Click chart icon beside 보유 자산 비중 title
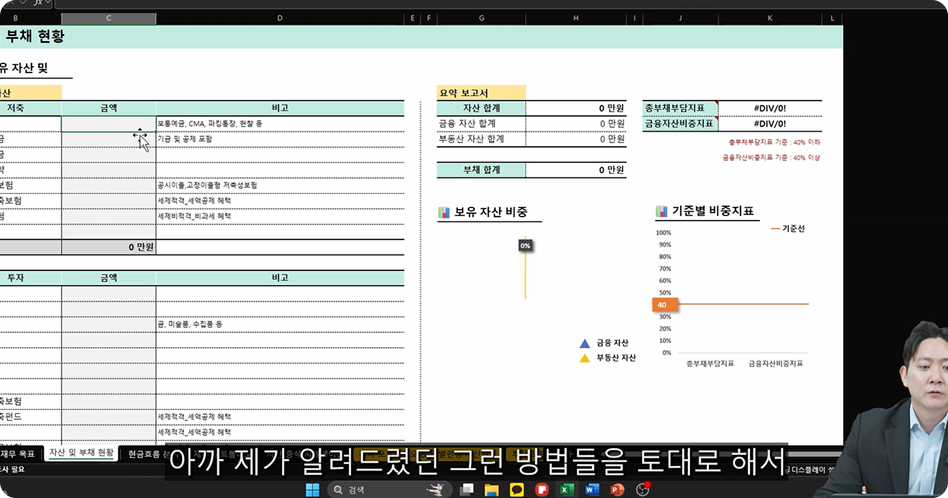The image size is (948, 498). pos(444,212)
